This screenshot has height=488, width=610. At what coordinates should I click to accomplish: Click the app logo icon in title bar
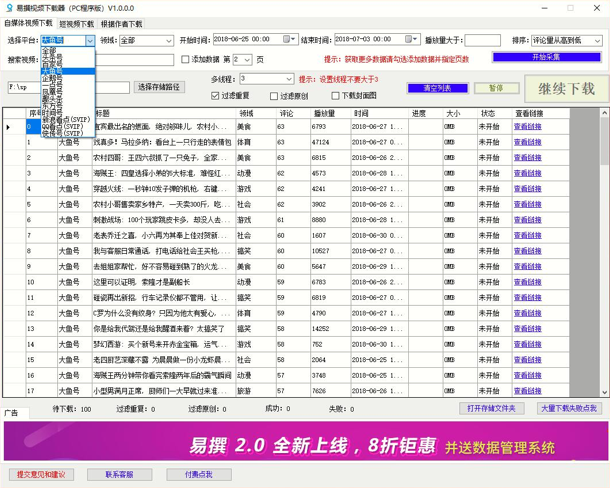click(10, 8)
